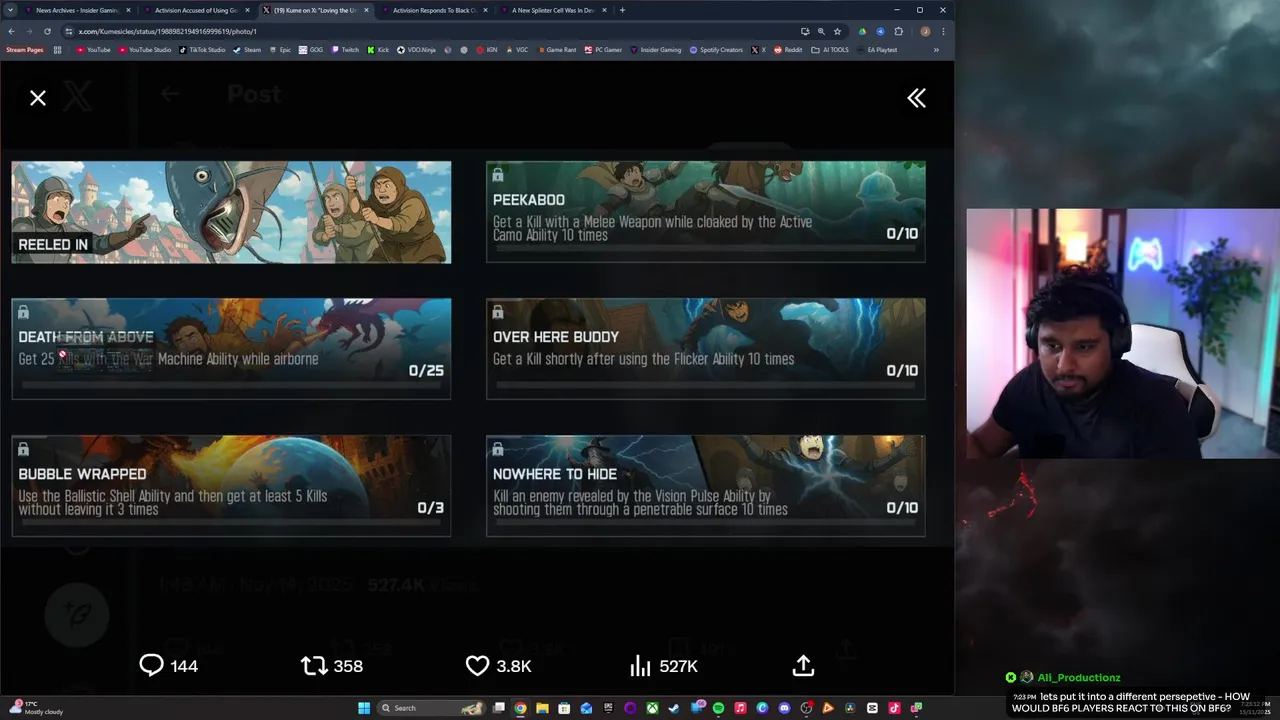Click the OVER HERE BUDDY challenge card
This screenshot has height=720, width=1280.
coord(705,349)
